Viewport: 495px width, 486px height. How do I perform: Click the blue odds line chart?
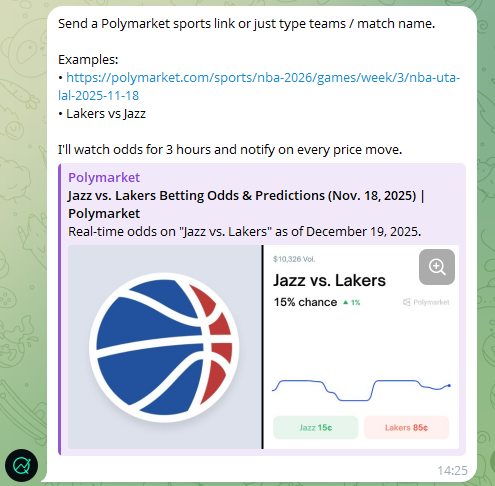[x=361, y=390]
